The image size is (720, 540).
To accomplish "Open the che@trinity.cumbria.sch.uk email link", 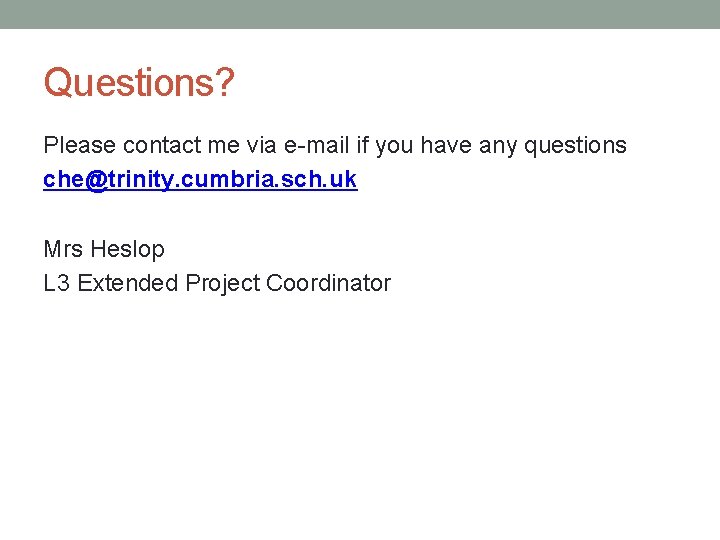I will point(200,180).
